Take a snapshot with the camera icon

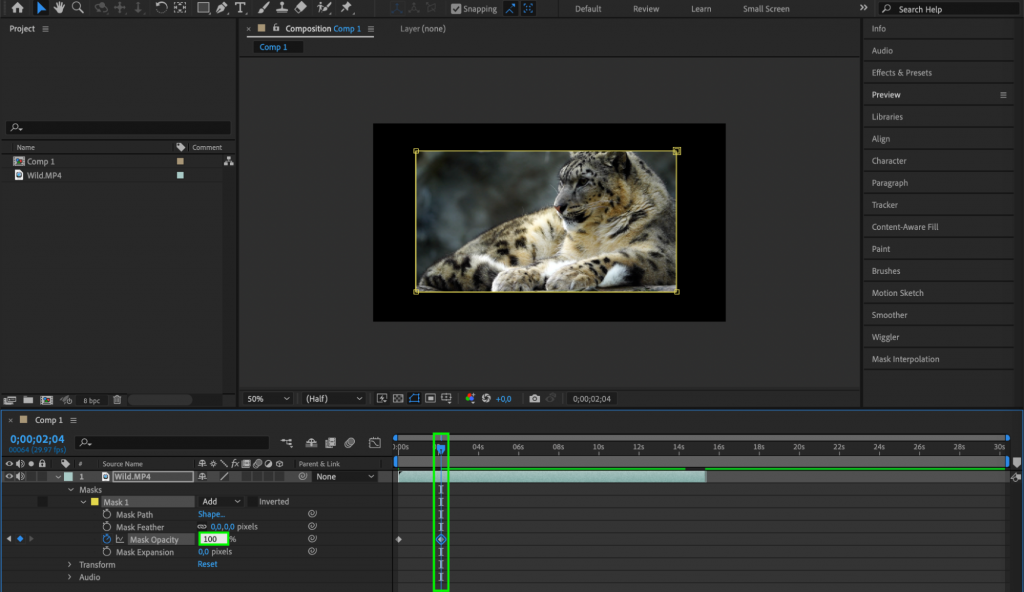(534, 398)
